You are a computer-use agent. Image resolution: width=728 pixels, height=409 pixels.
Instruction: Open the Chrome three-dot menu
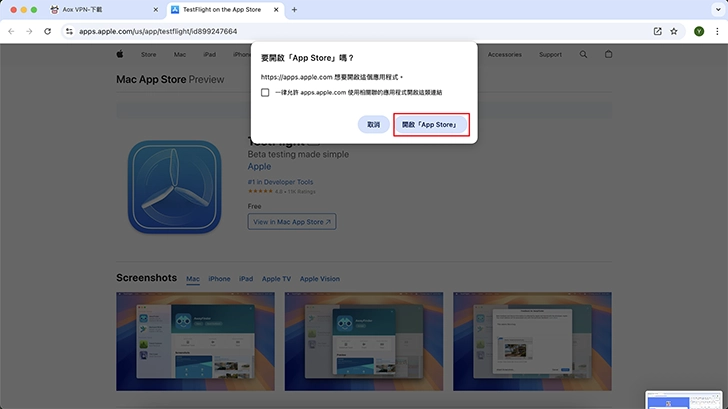click(x=716, y=31)
